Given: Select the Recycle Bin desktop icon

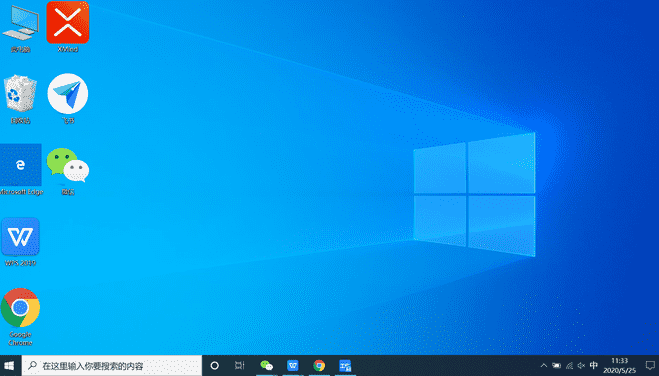Looking at the screenshot, I should (x=20, y=99).
